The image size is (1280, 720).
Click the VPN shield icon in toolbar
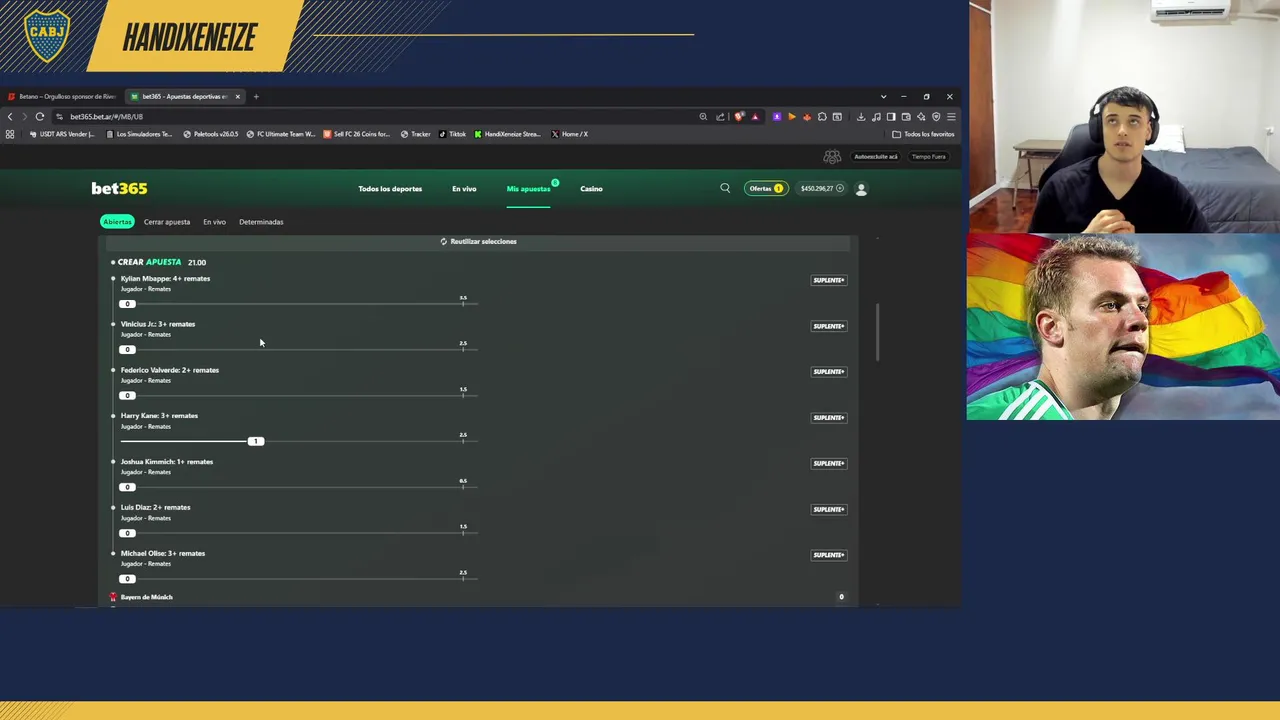(936, 116)
